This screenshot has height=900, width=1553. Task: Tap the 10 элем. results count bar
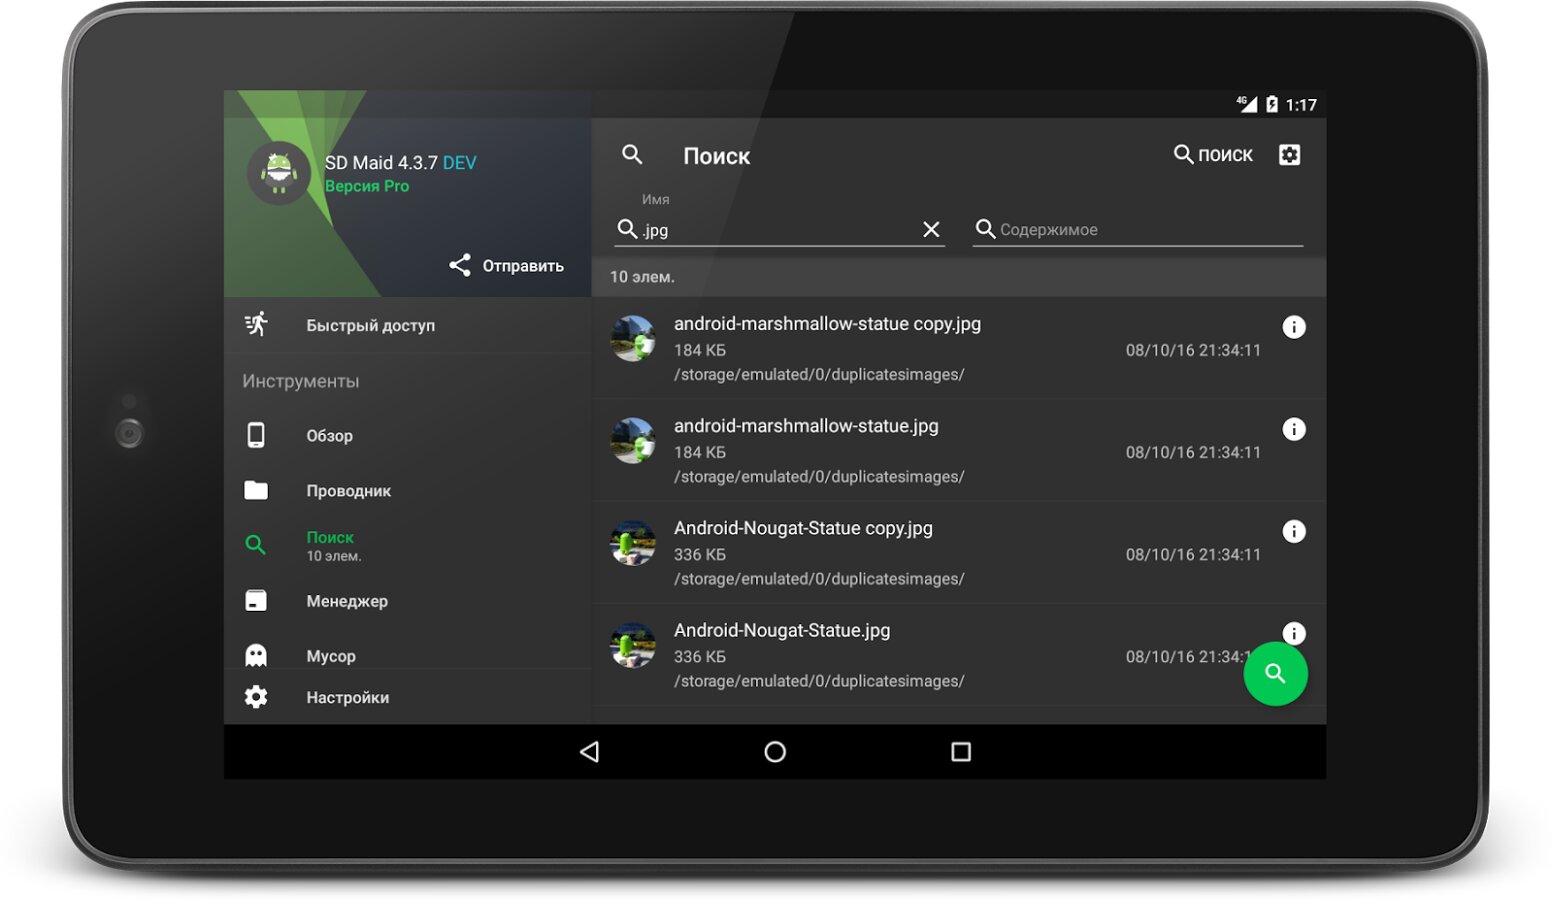pyautogui.click(x=959, y=277)
